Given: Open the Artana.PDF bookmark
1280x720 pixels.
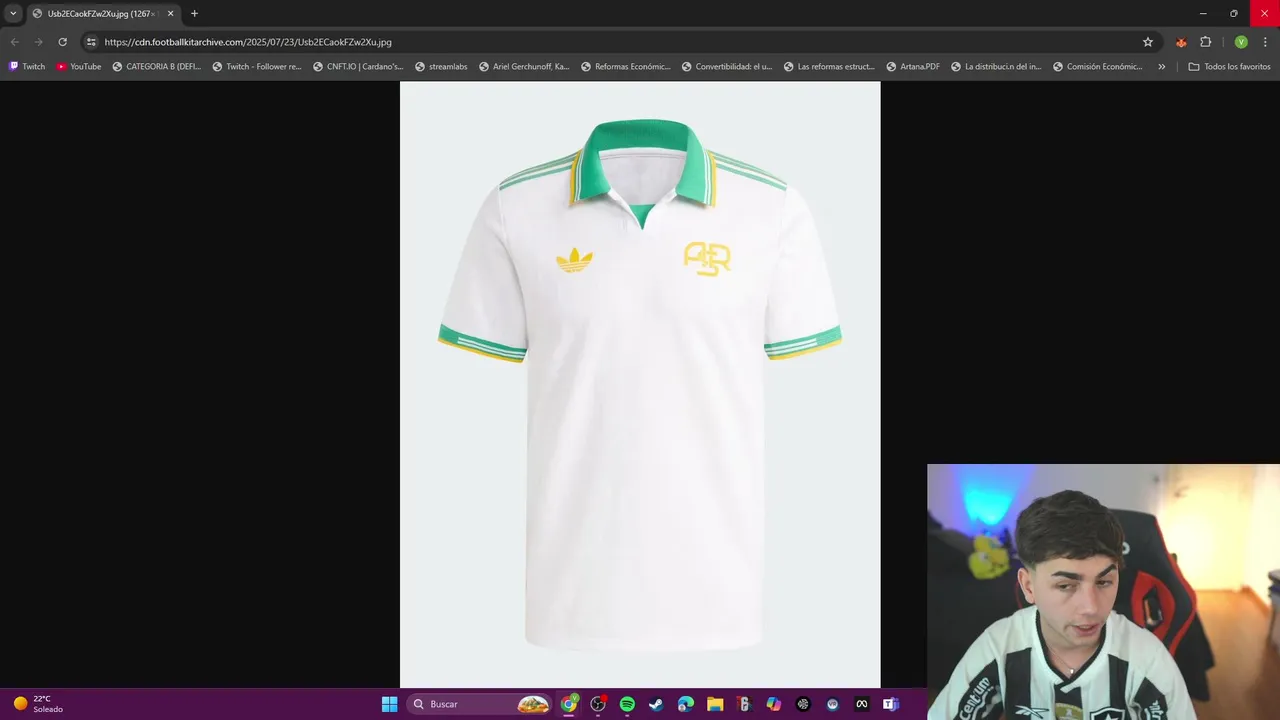Looking at the screenshot, I should click(913, 67).
